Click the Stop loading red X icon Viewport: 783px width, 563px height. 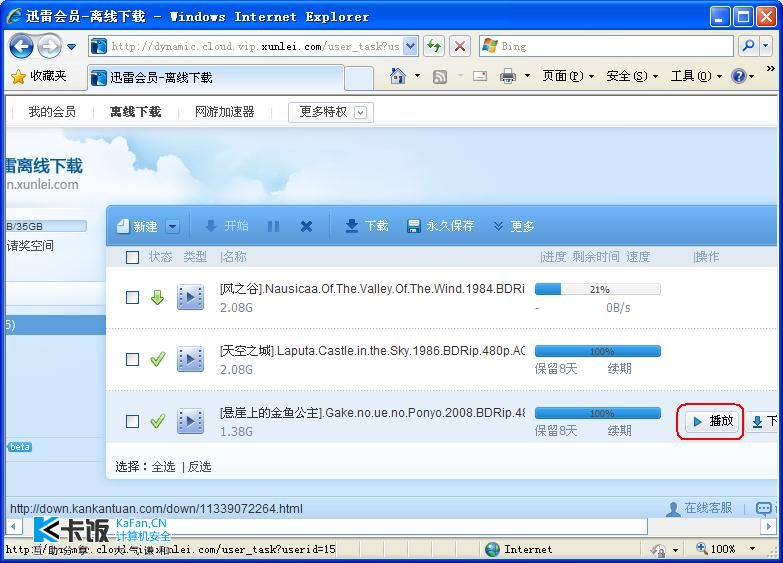pos(460,46)
